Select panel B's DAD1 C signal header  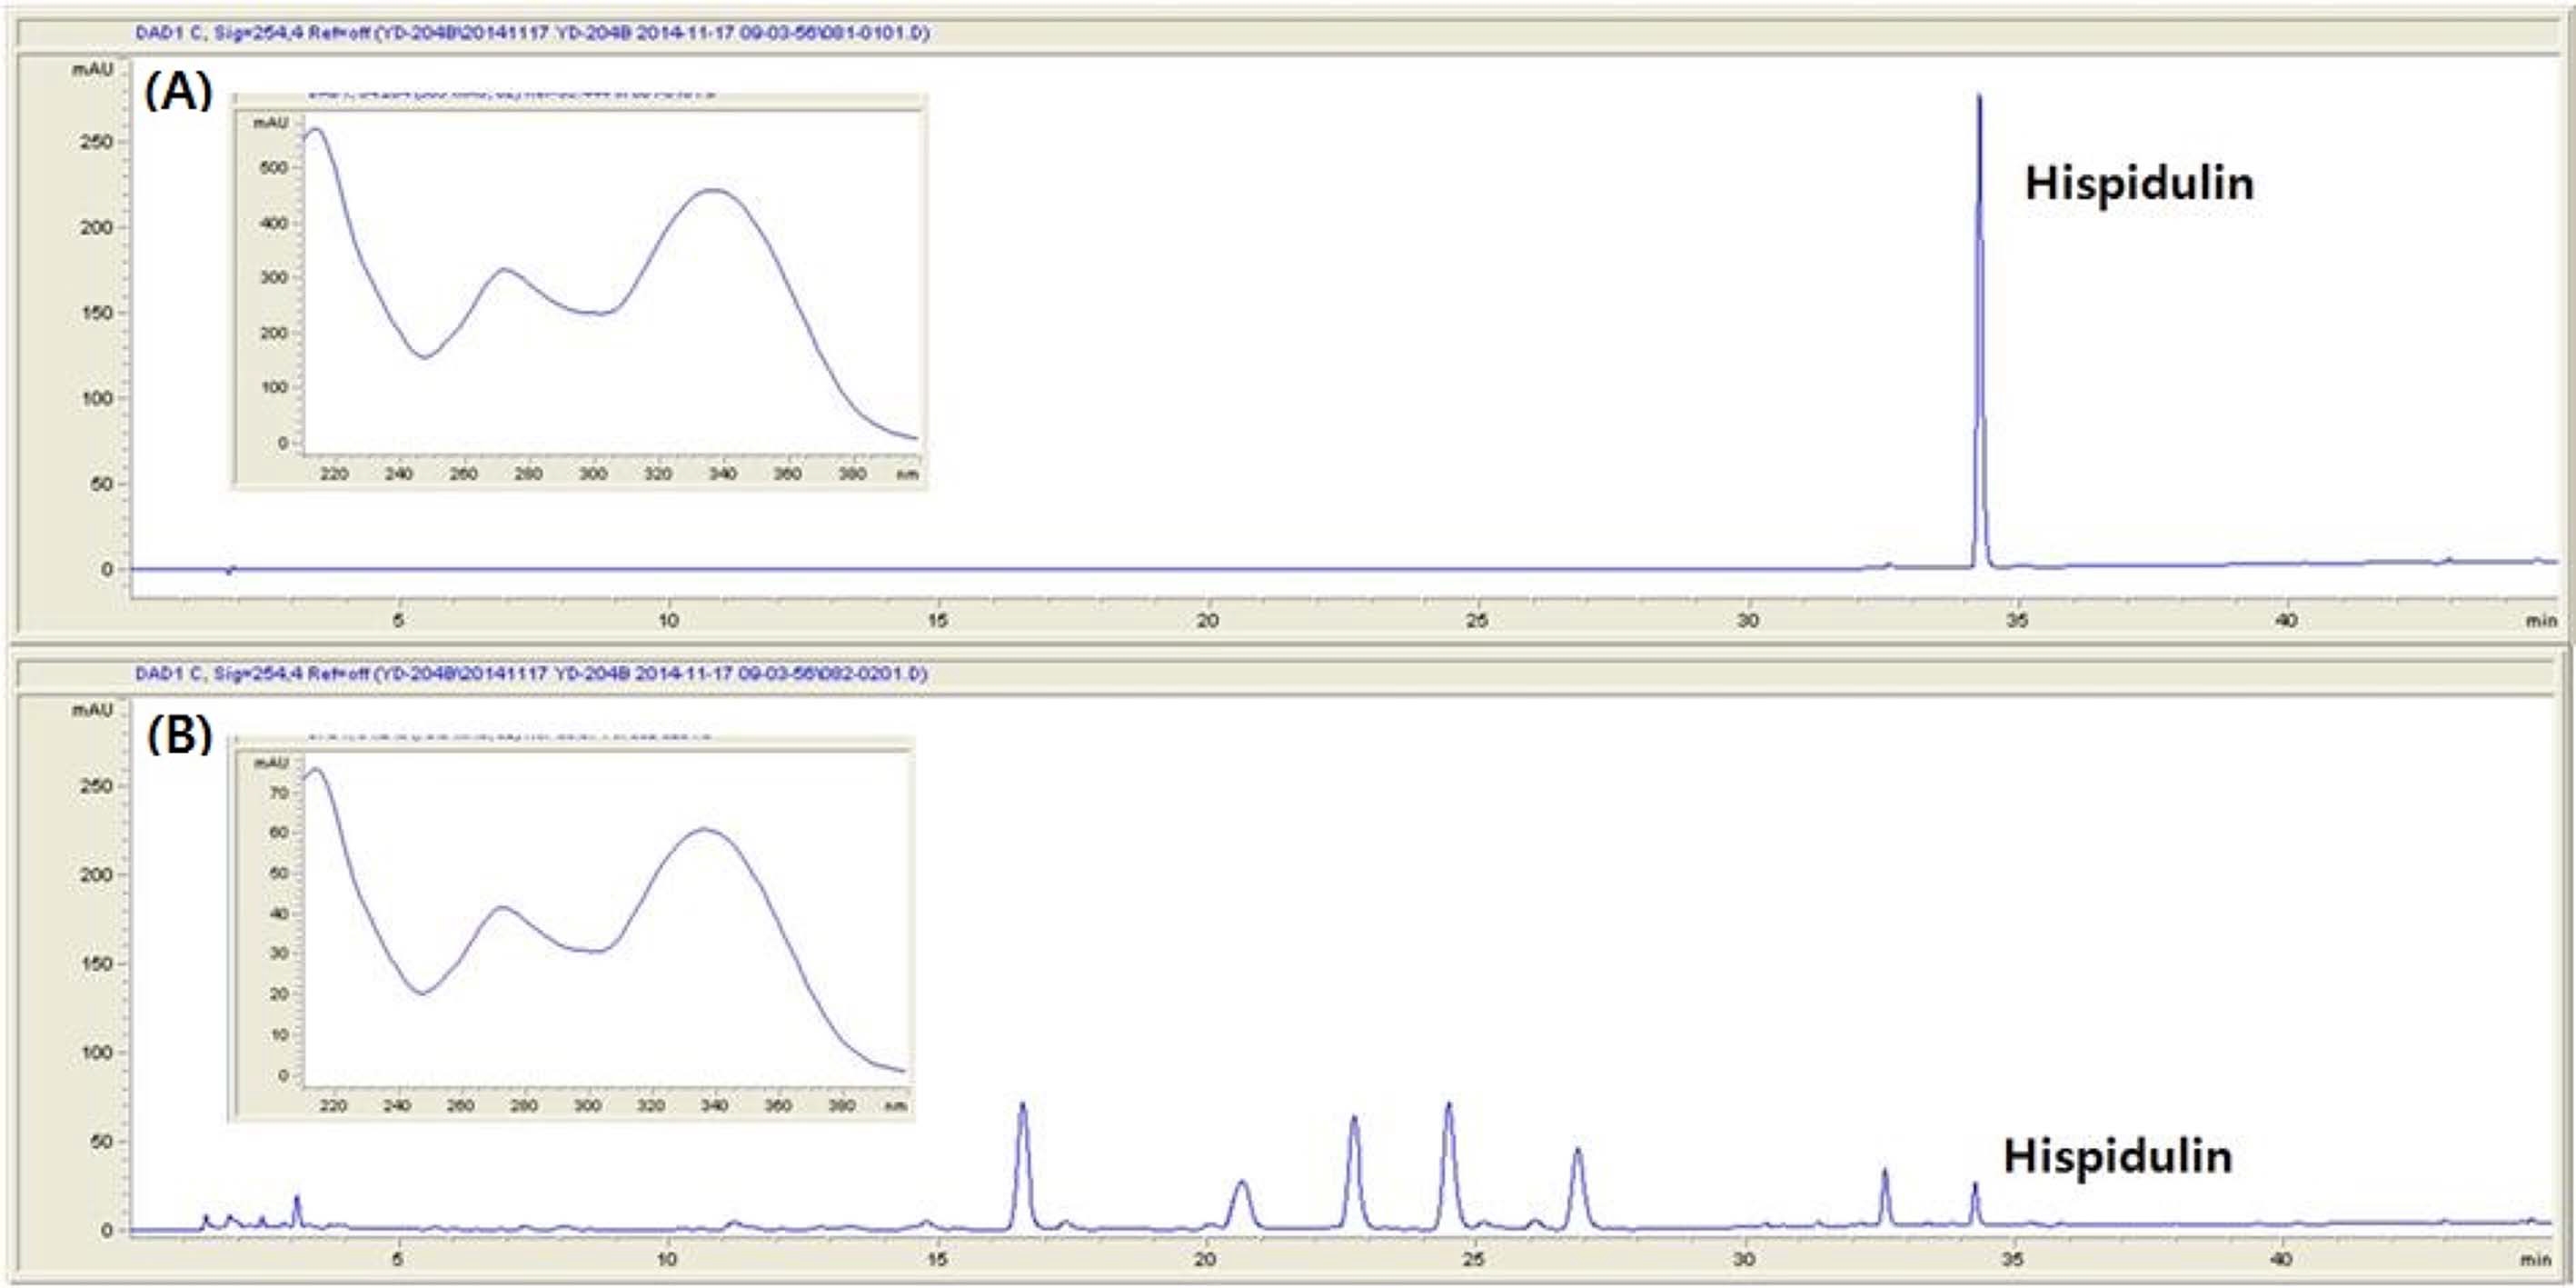(531, 674)
